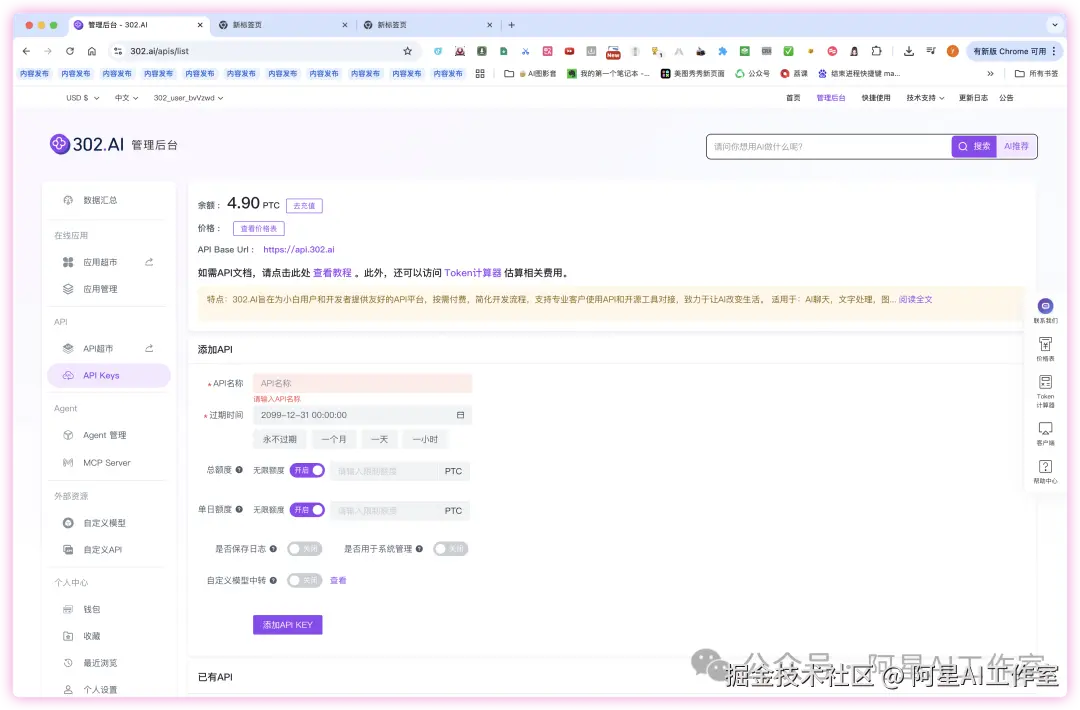1080x710 pixels.
Task: Click 联系我们 floating chat icon
Action: pos(1045,310)
